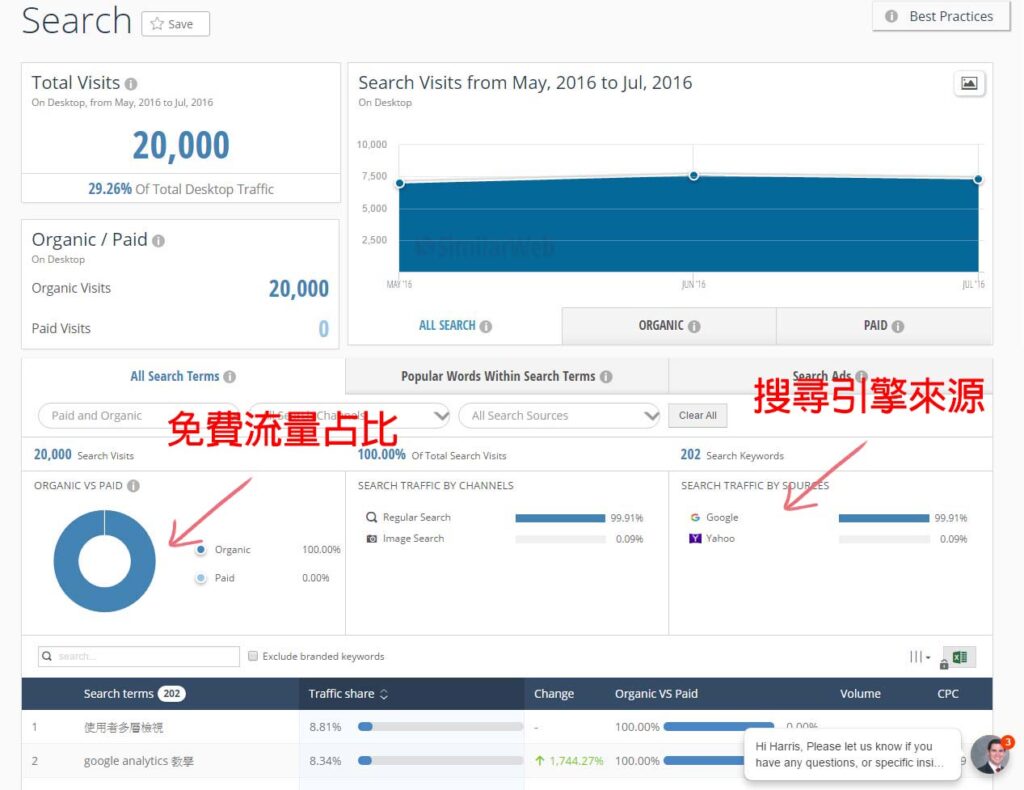Viewport: 1024px width, 790px height.
Task: Click the Popular Words info icon
Action: tap(606, 377)
